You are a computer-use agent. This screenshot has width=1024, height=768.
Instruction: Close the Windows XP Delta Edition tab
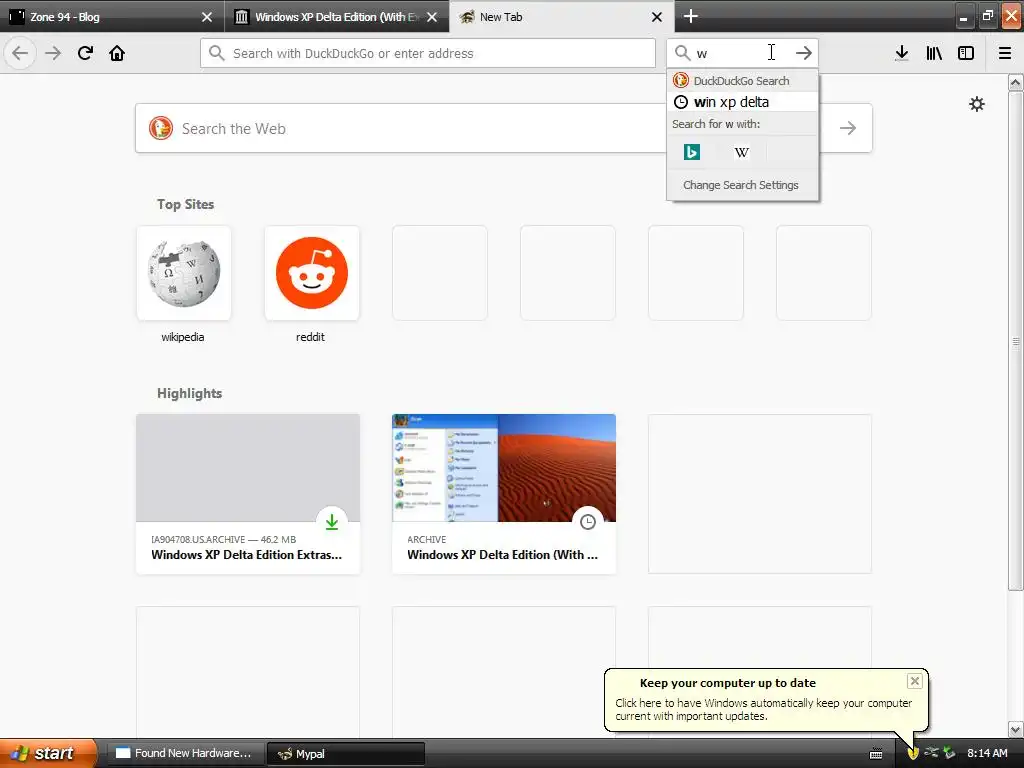pyautogui.click(x=432, y=17)
